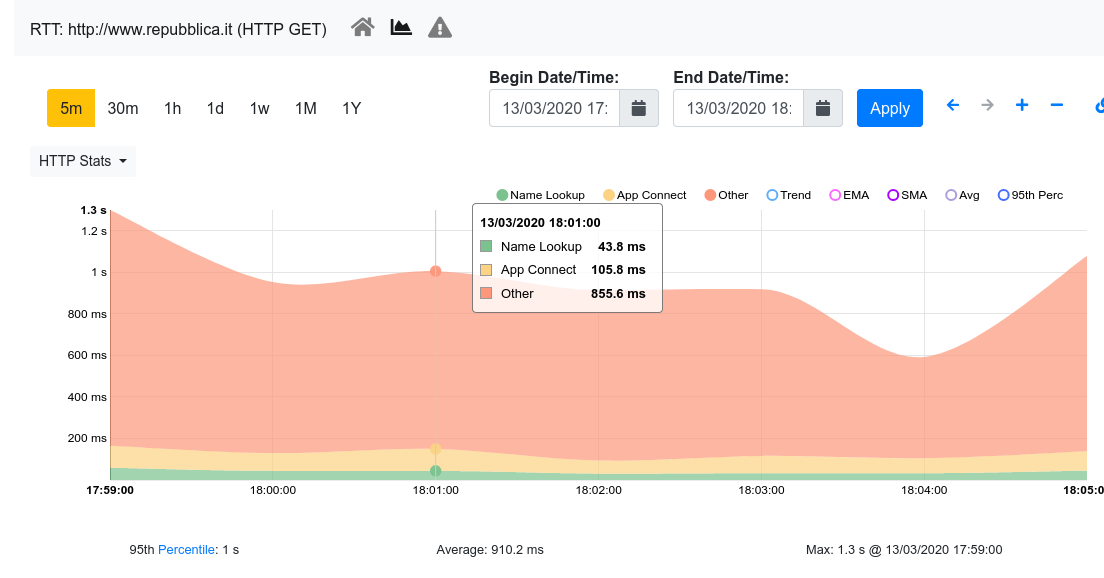Toggle the Trend series in the legend
Viewport: 1104px width, 578px height.
(x=788, y=195)
